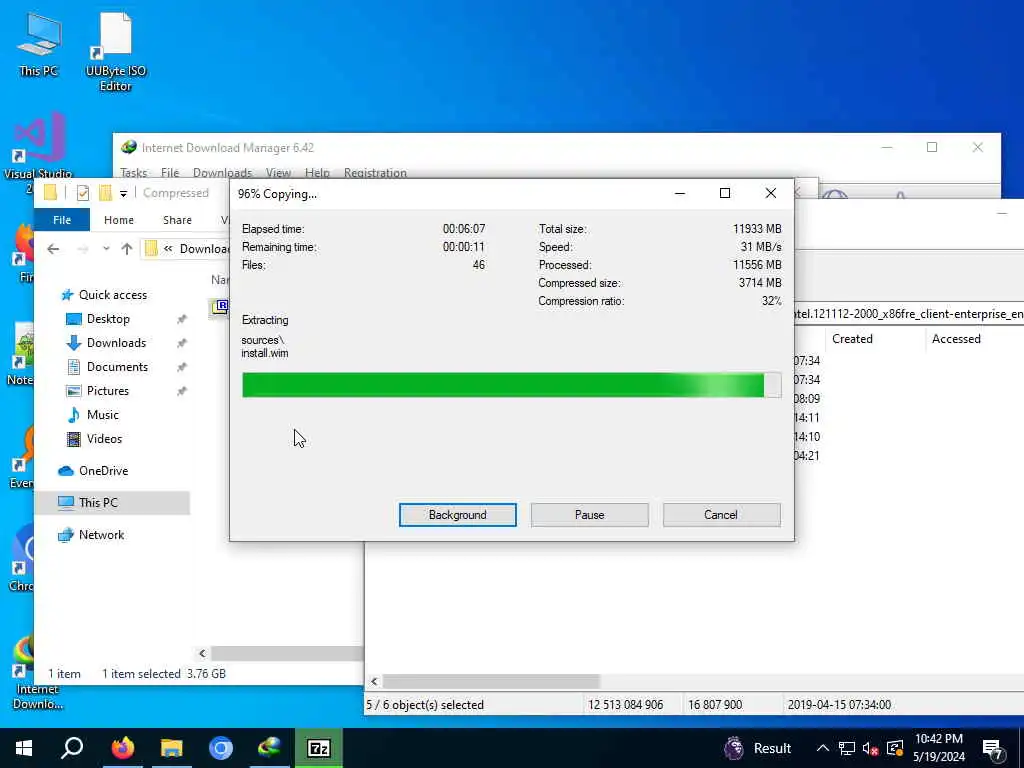Select the Internet Download Manager desktop shortcut
Screen dimensions: 1024x768
(38, 673)
